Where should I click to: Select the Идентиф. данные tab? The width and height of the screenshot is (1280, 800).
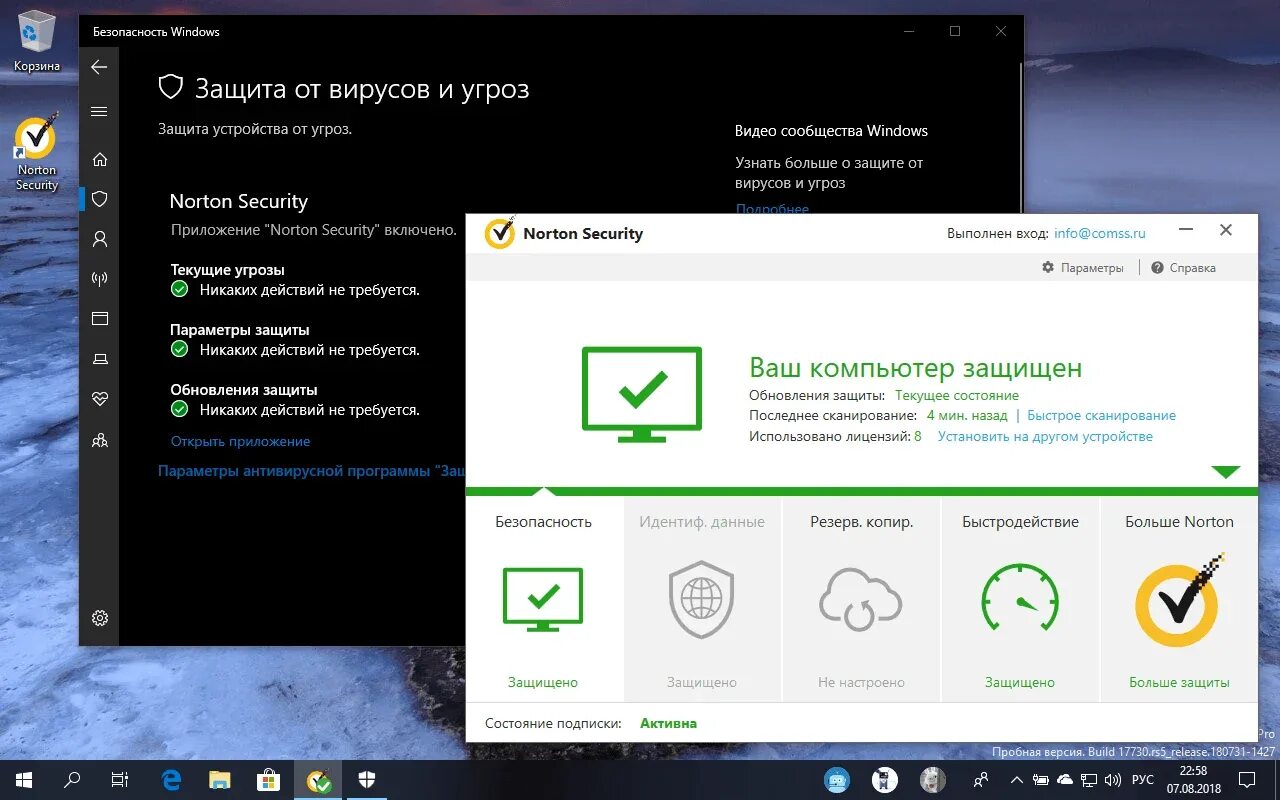(x=702, y=522)
